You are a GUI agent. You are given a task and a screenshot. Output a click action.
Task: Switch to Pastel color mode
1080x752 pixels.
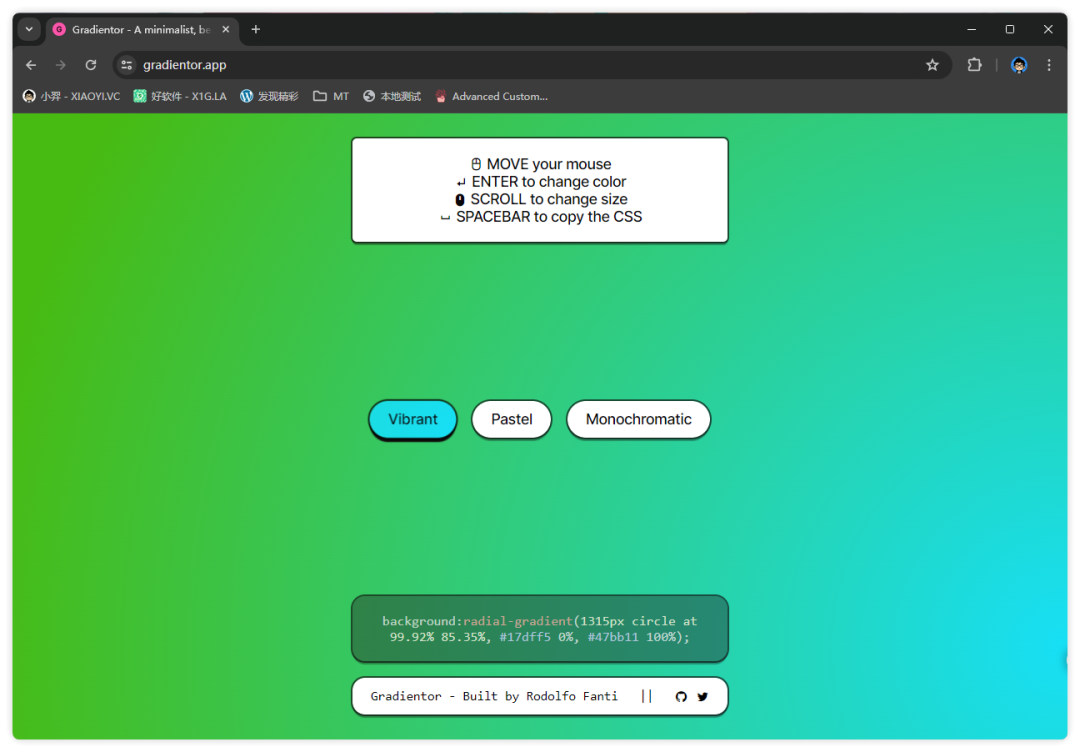click(x=511, y=420)
